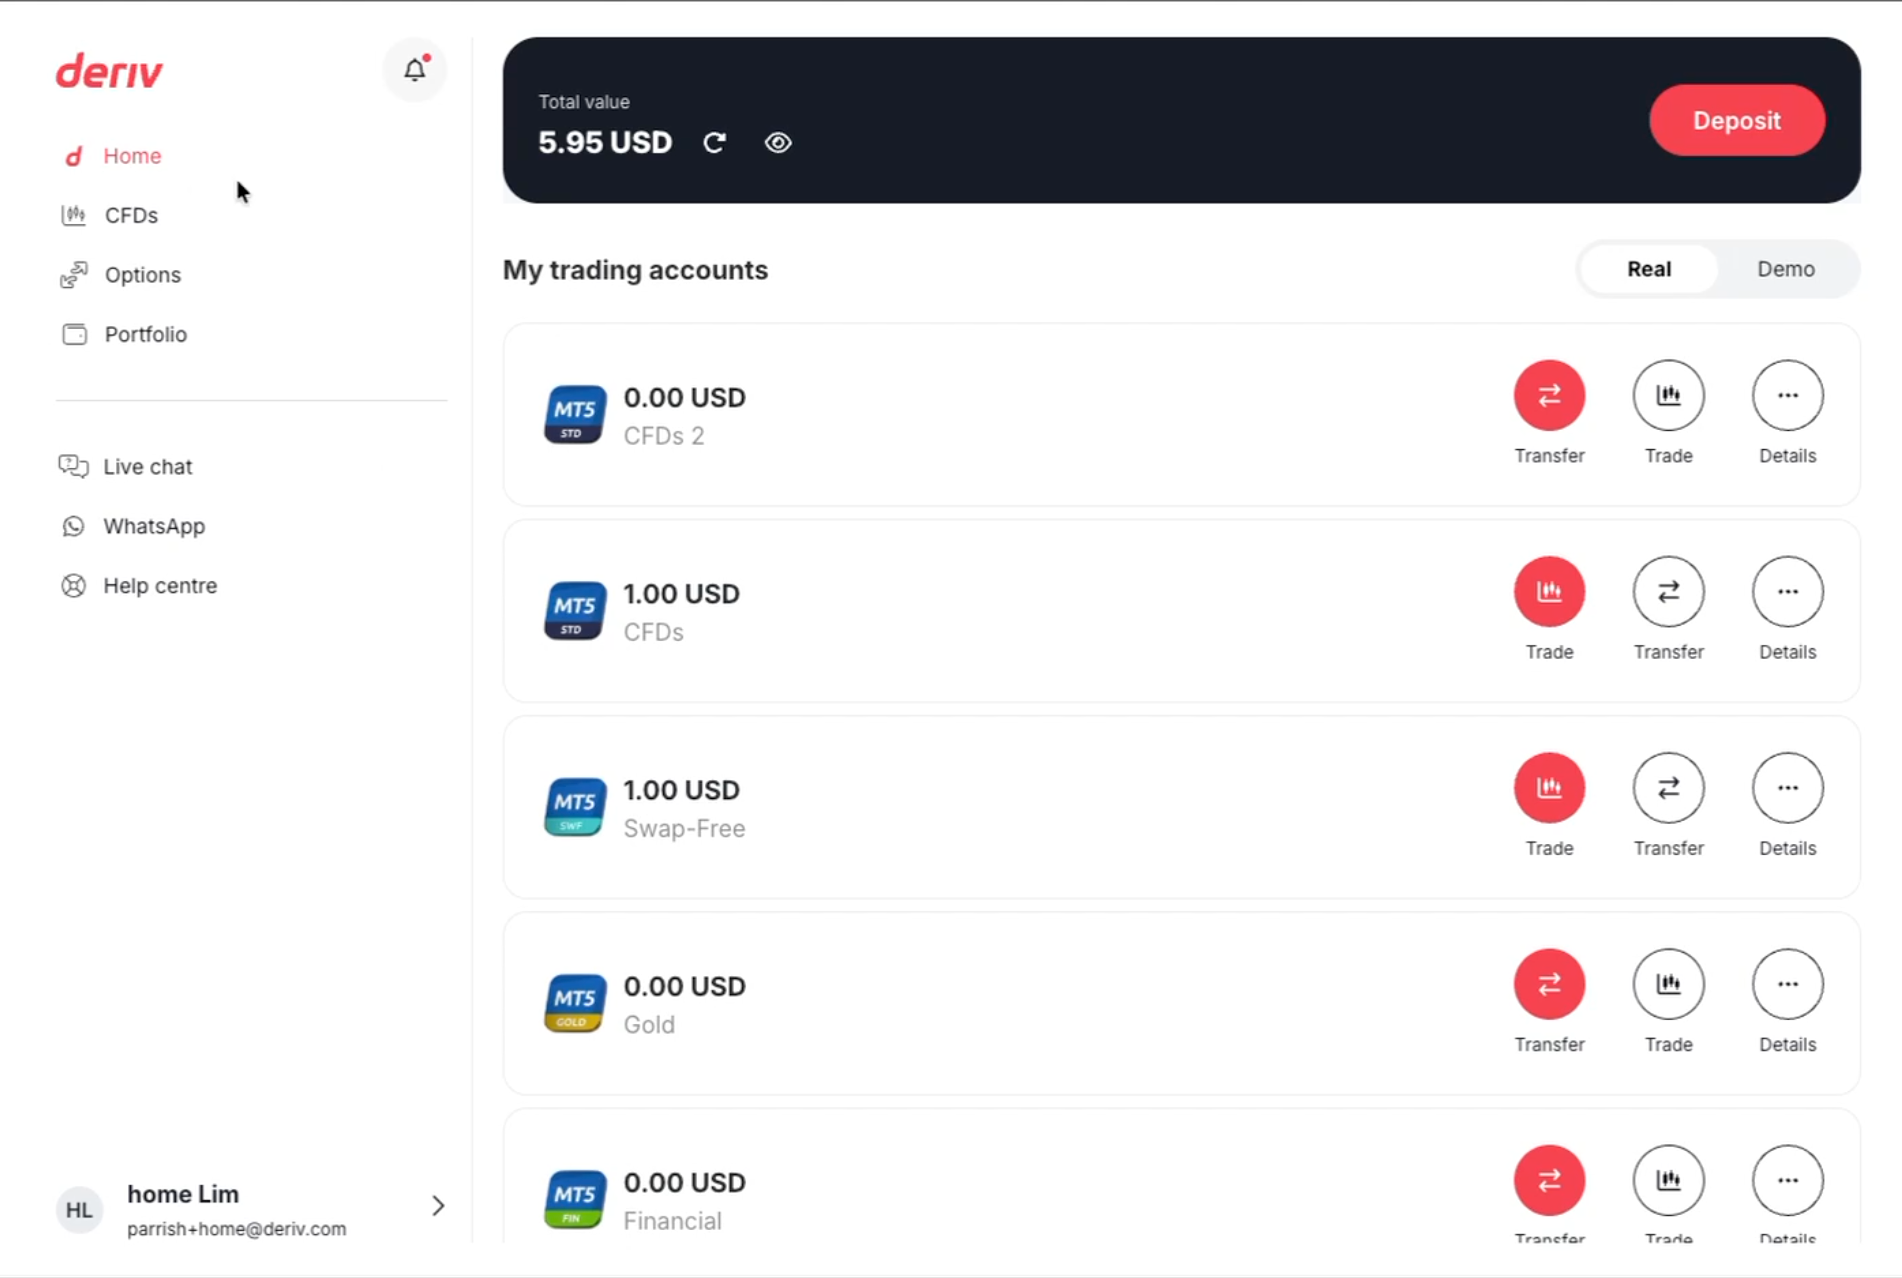
Task: Click the 5.95 USD total value
Action: tap(605, 142)
